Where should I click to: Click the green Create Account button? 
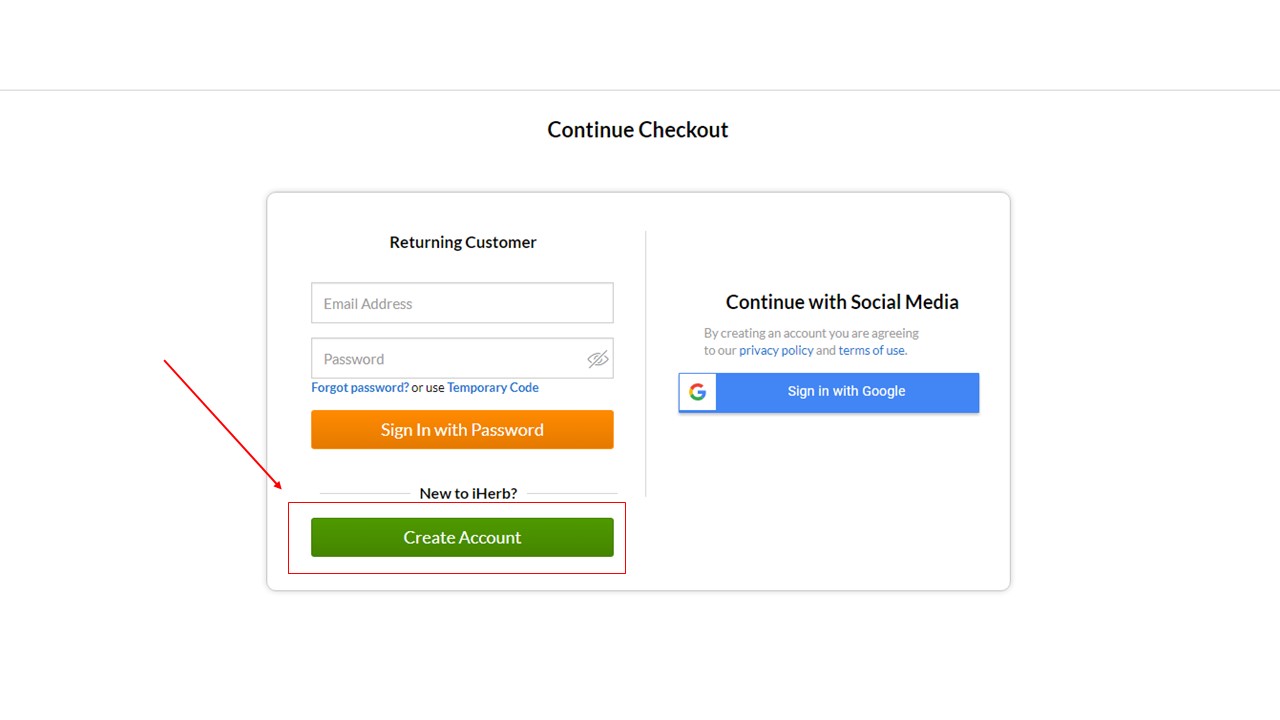tap(462, 537)
